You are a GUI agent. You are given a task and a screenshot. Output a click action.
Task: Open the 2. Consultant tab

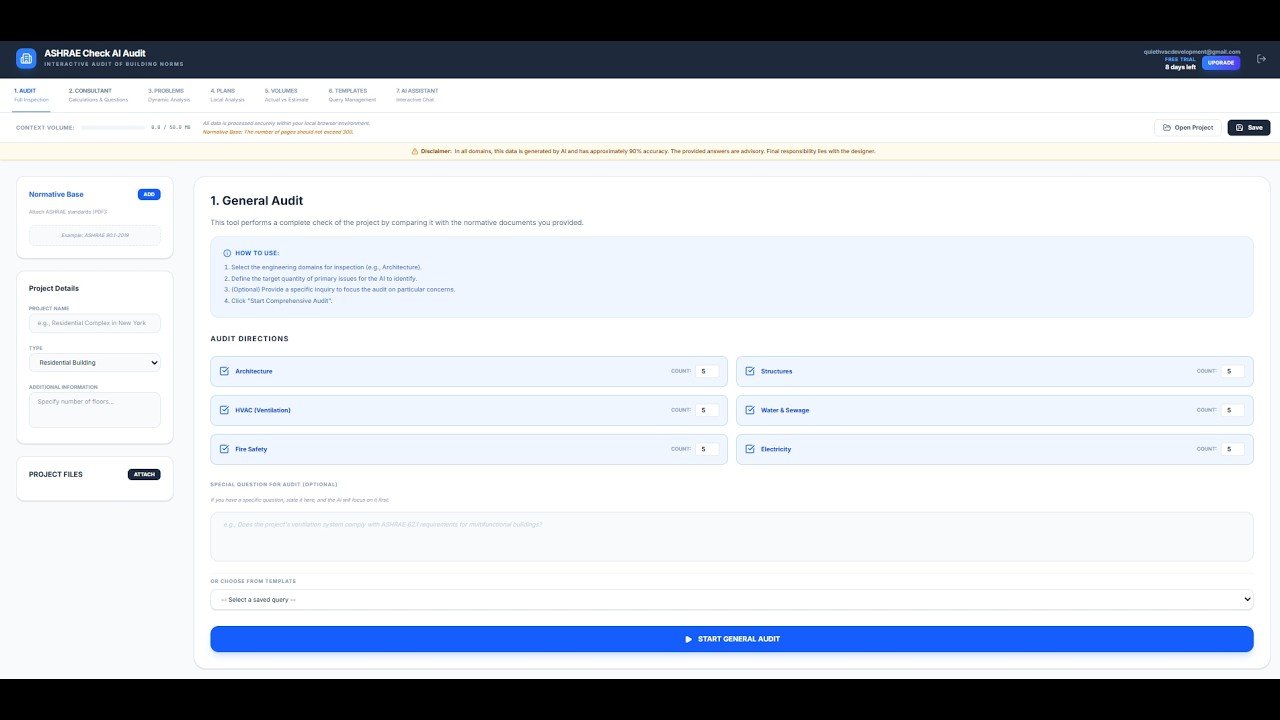pyautogui.click(x=98, y=95)
